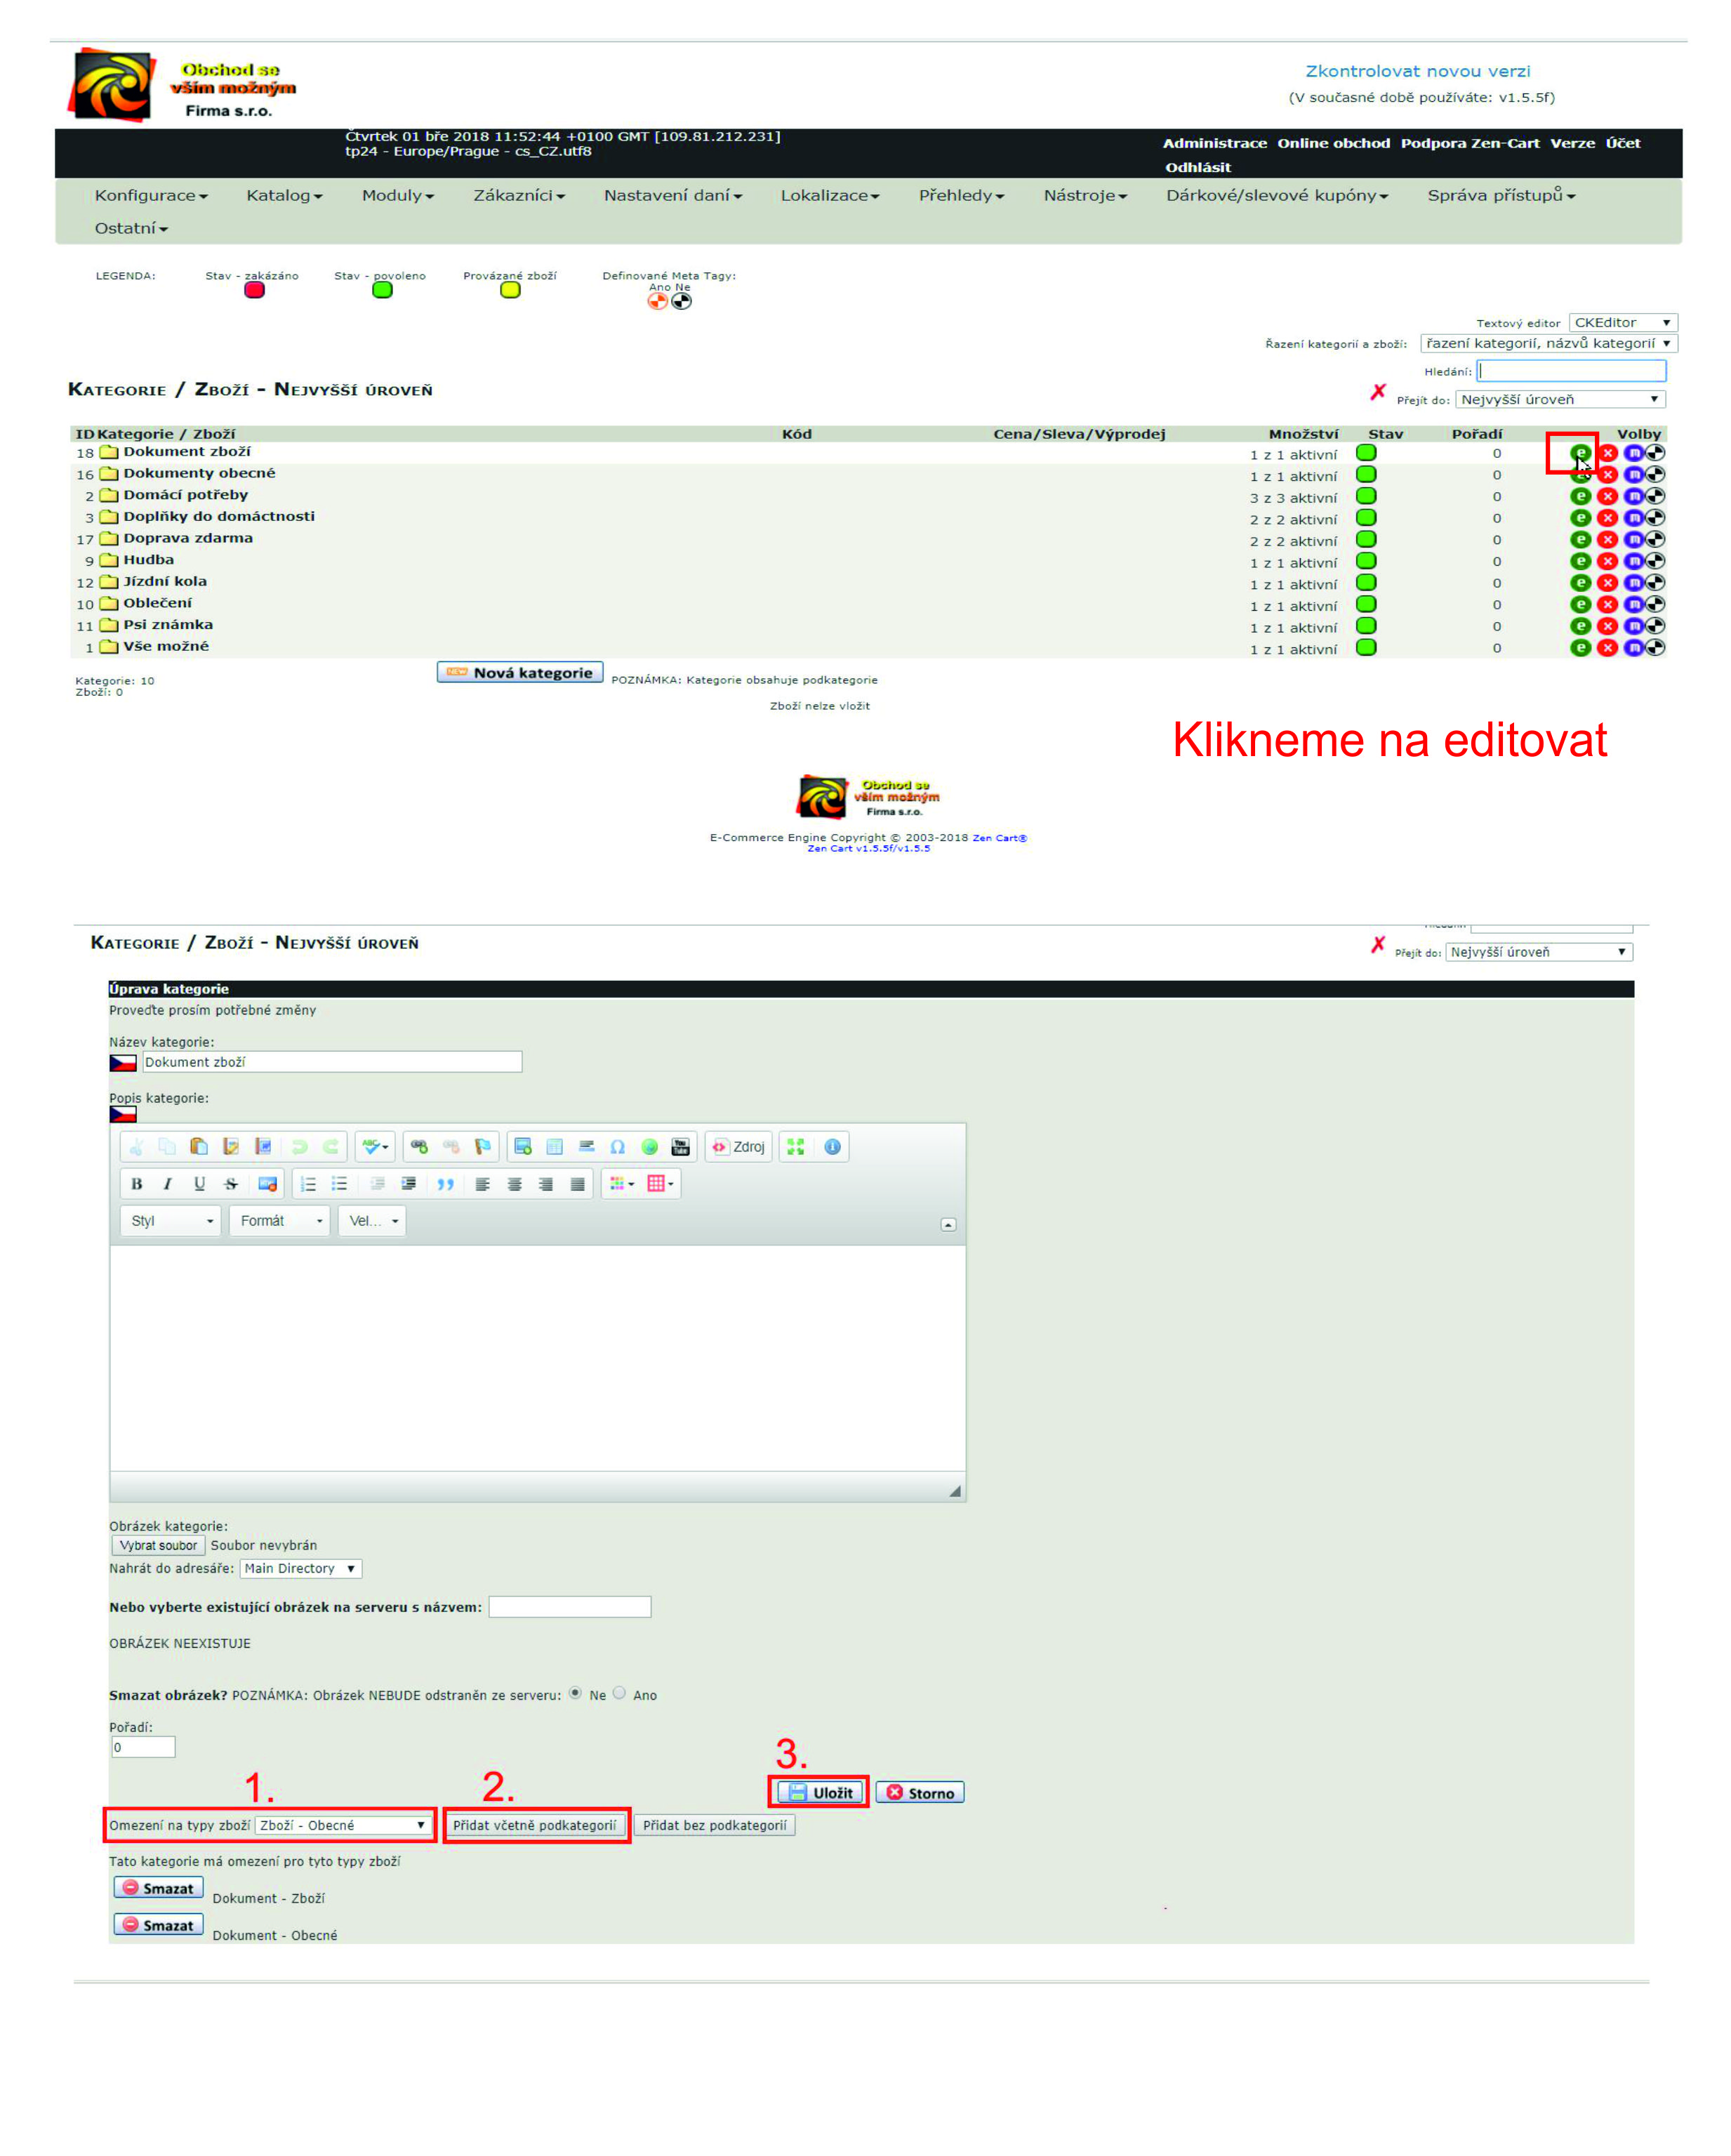Viewport: 1731px width, 2156px height.
Task: Insert special character (omega) icon
Action: (617, 1146)
